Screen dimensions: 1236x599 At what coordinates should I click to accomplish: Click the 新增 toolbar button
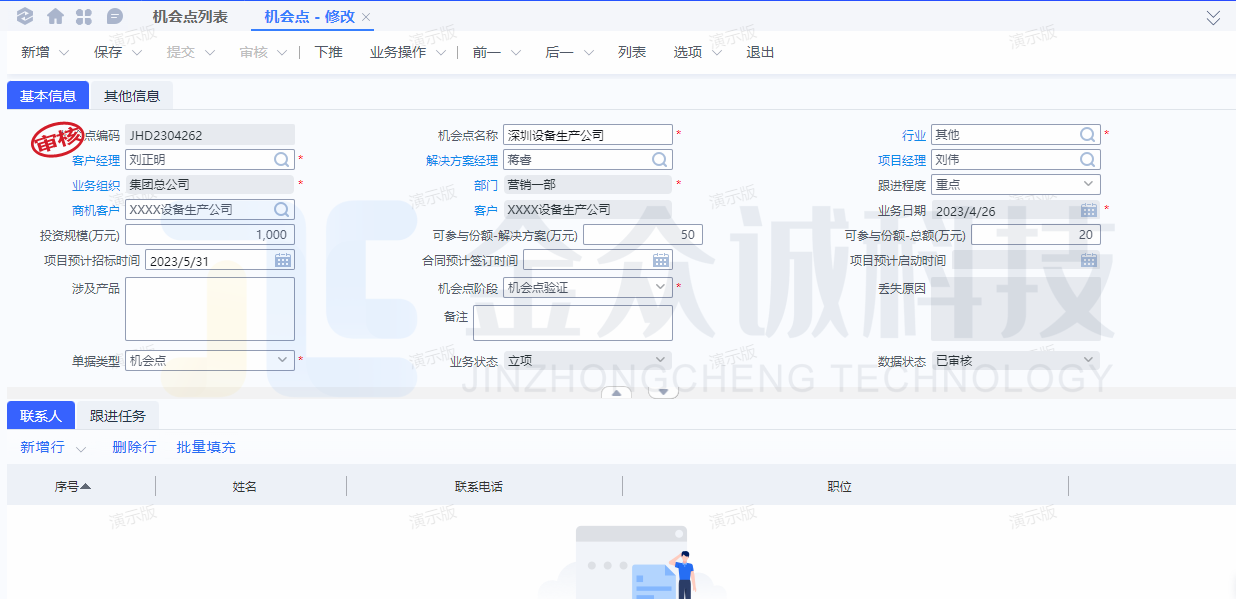pos(35,52)
